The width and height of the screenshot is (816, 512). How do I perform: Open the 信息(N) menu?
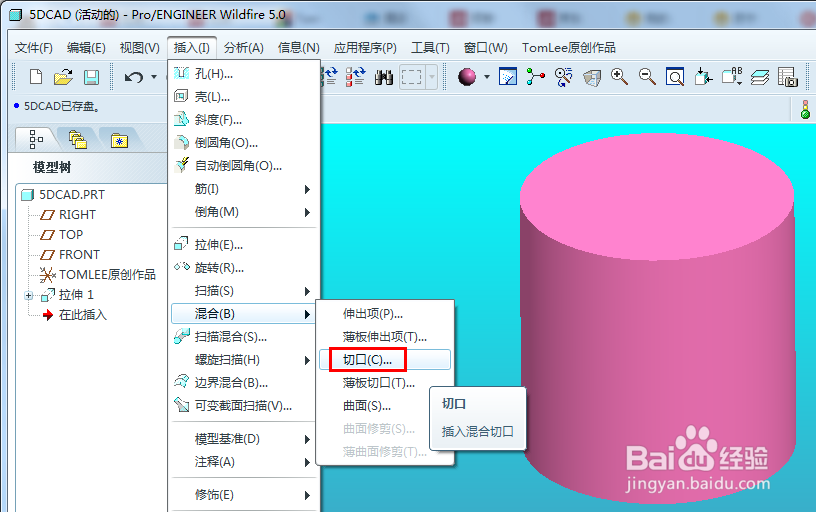299,48
